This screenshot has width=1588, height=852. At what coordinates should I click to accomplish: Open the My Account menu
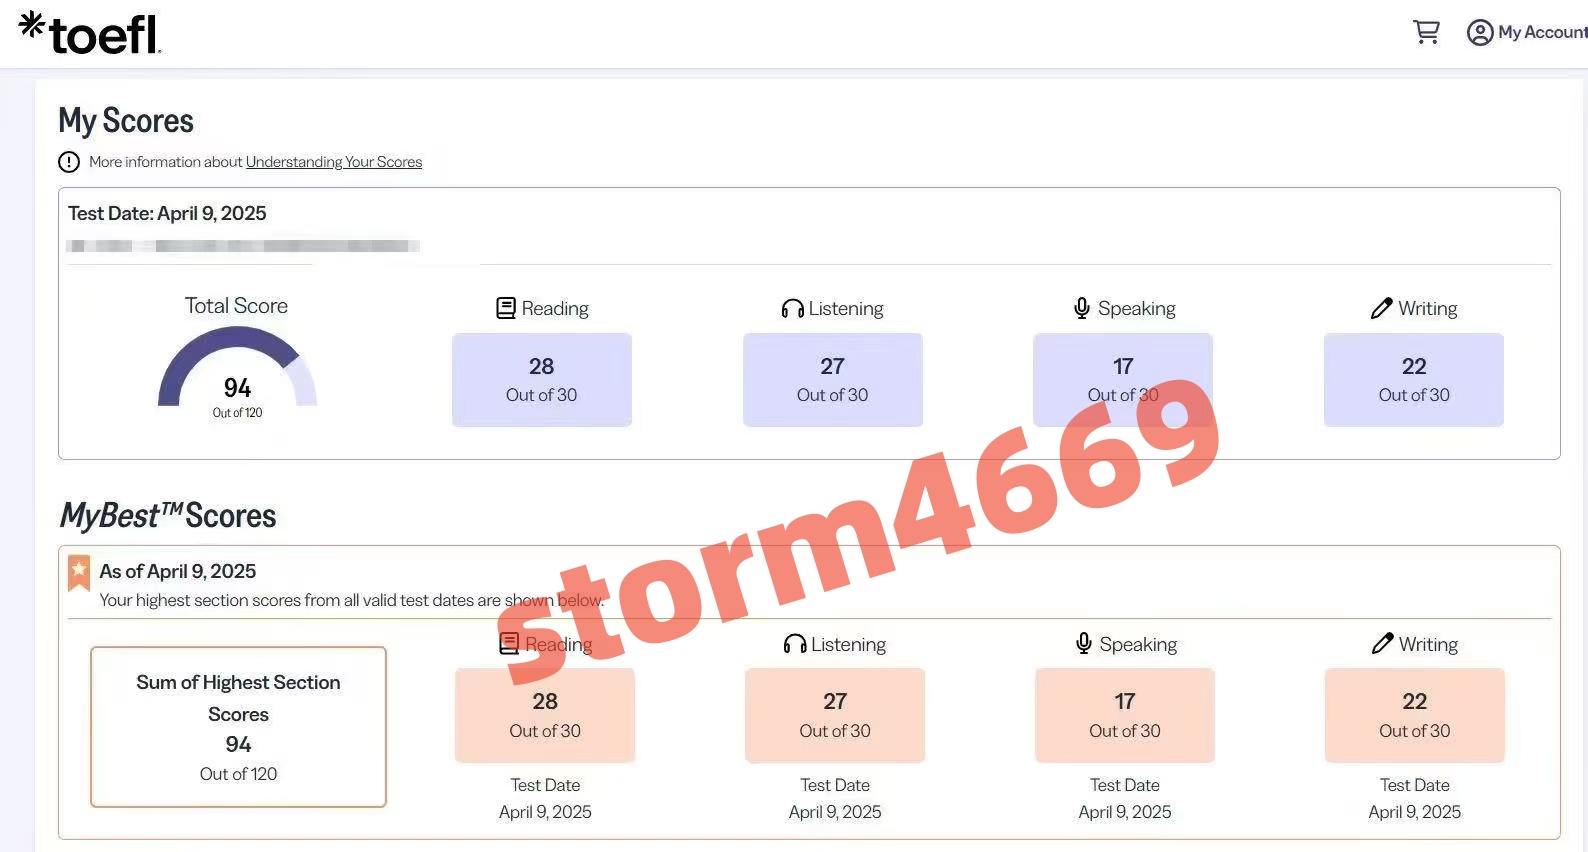click(1541, 33)
